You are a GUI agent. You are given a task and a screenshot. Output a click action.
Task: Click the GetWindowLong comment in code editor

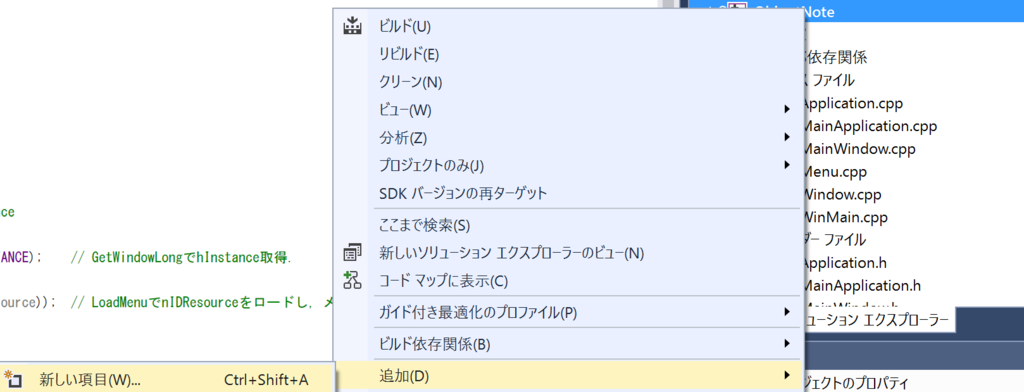180,257
